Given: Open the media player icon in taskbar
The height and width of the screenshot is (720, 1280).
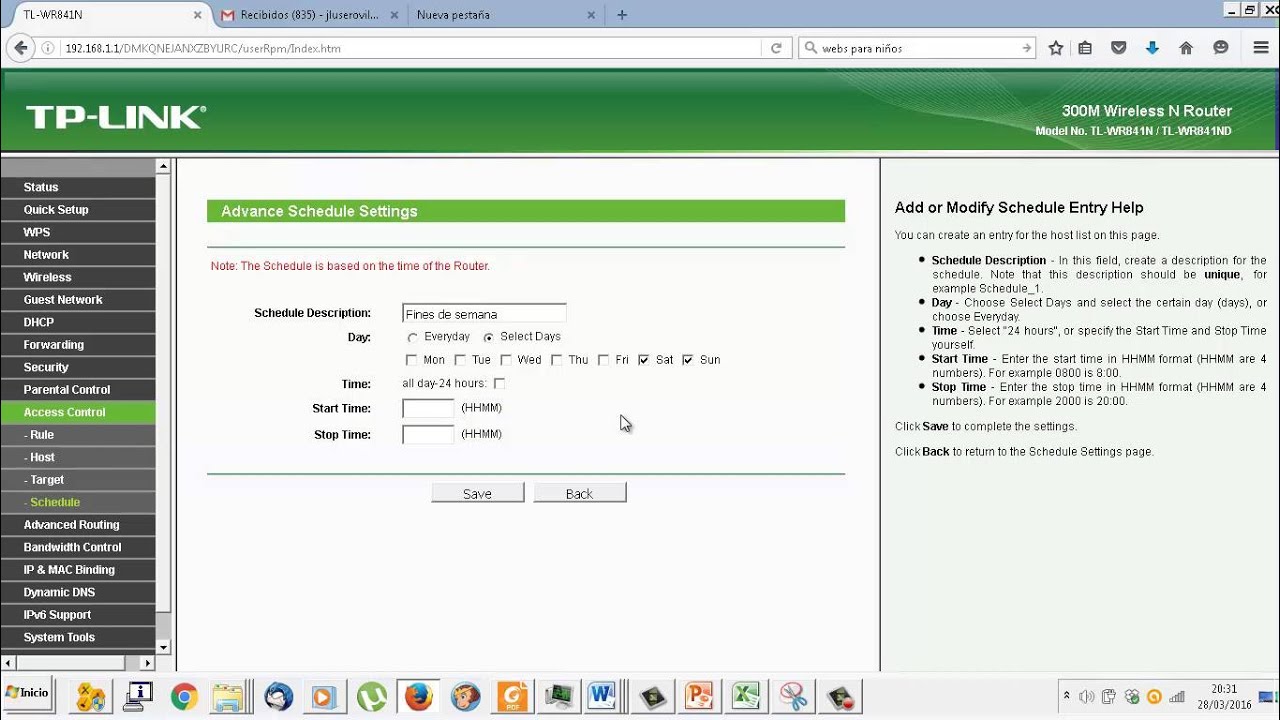Looking at the screenshot, I should [x=324, y=696].
